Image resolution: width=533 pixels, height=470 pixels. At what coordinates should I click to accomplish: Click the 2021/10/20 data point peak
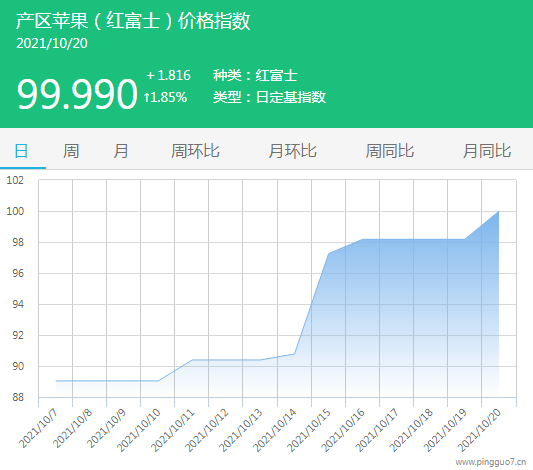pyautogui.click(x=498, y=211)
